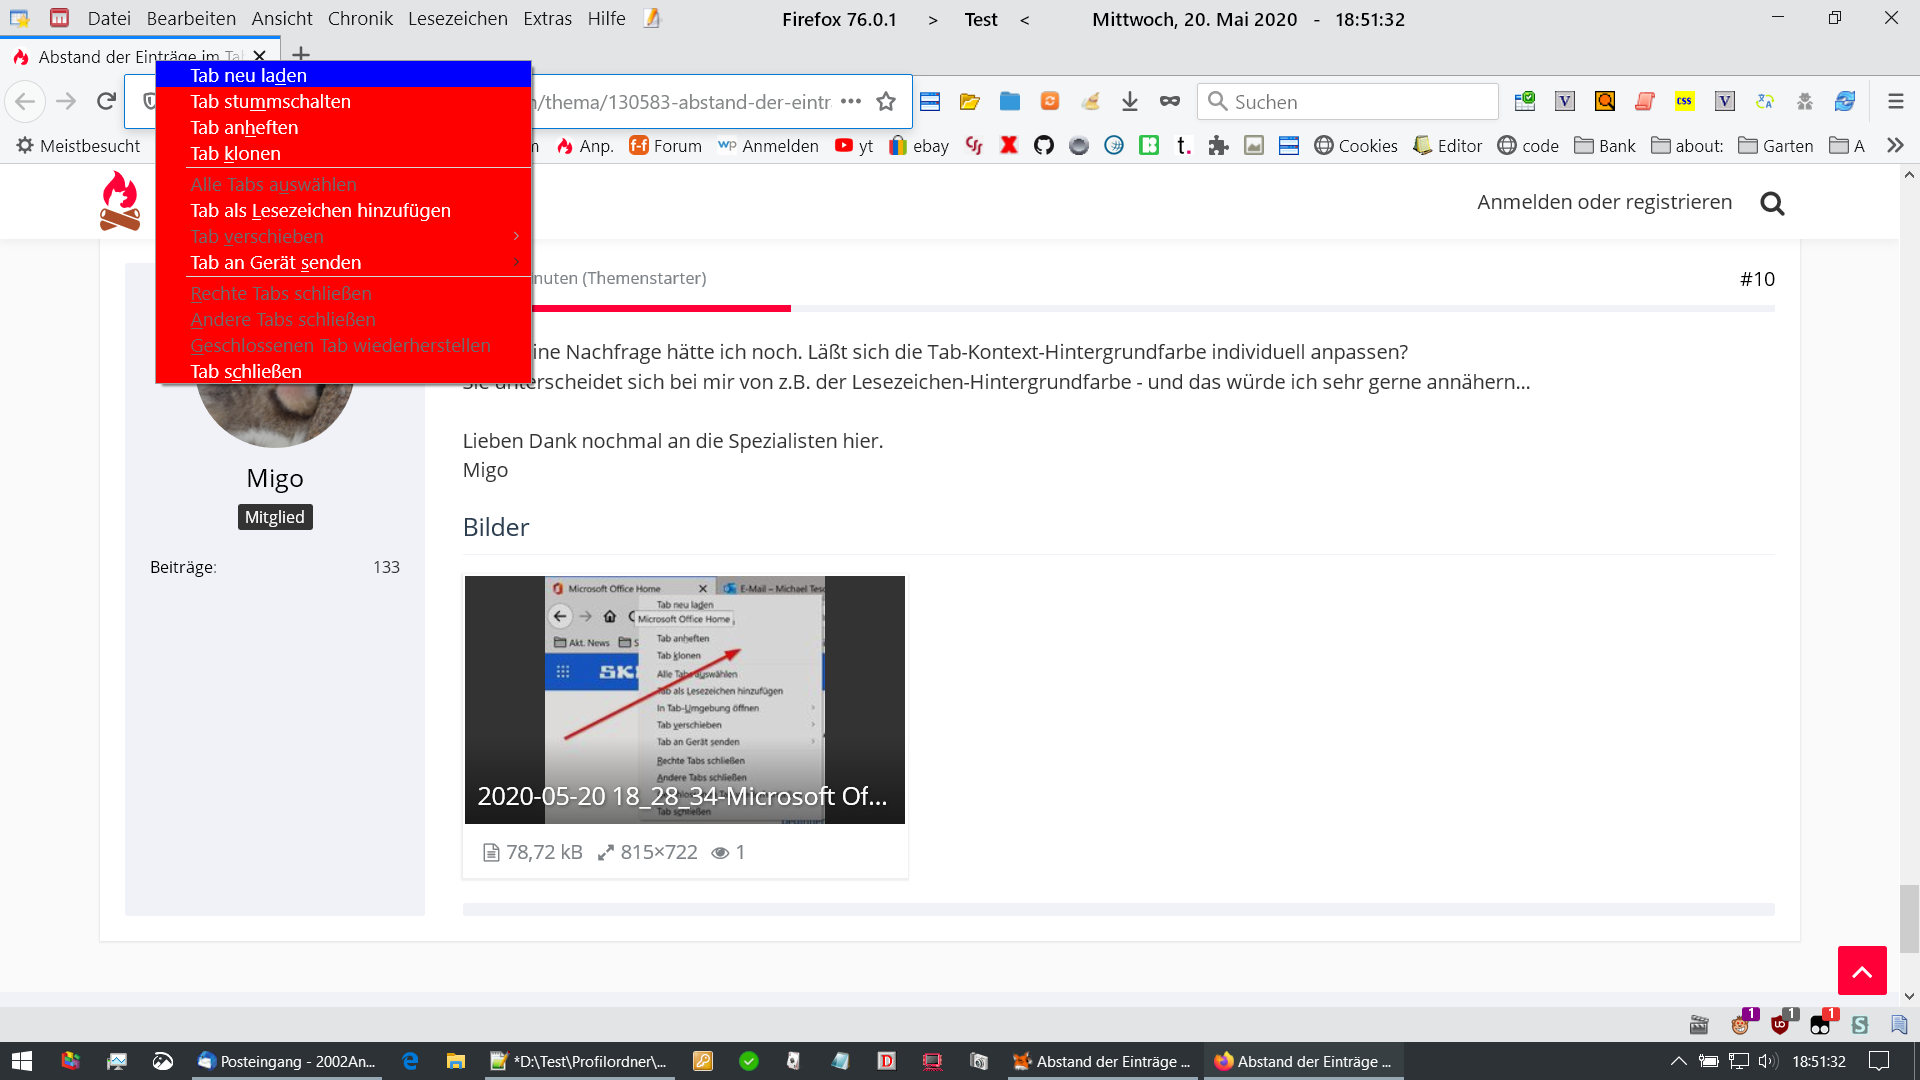Screen dimensions: 1920x1080
Task: Click the reload page button
Action: 106,101
